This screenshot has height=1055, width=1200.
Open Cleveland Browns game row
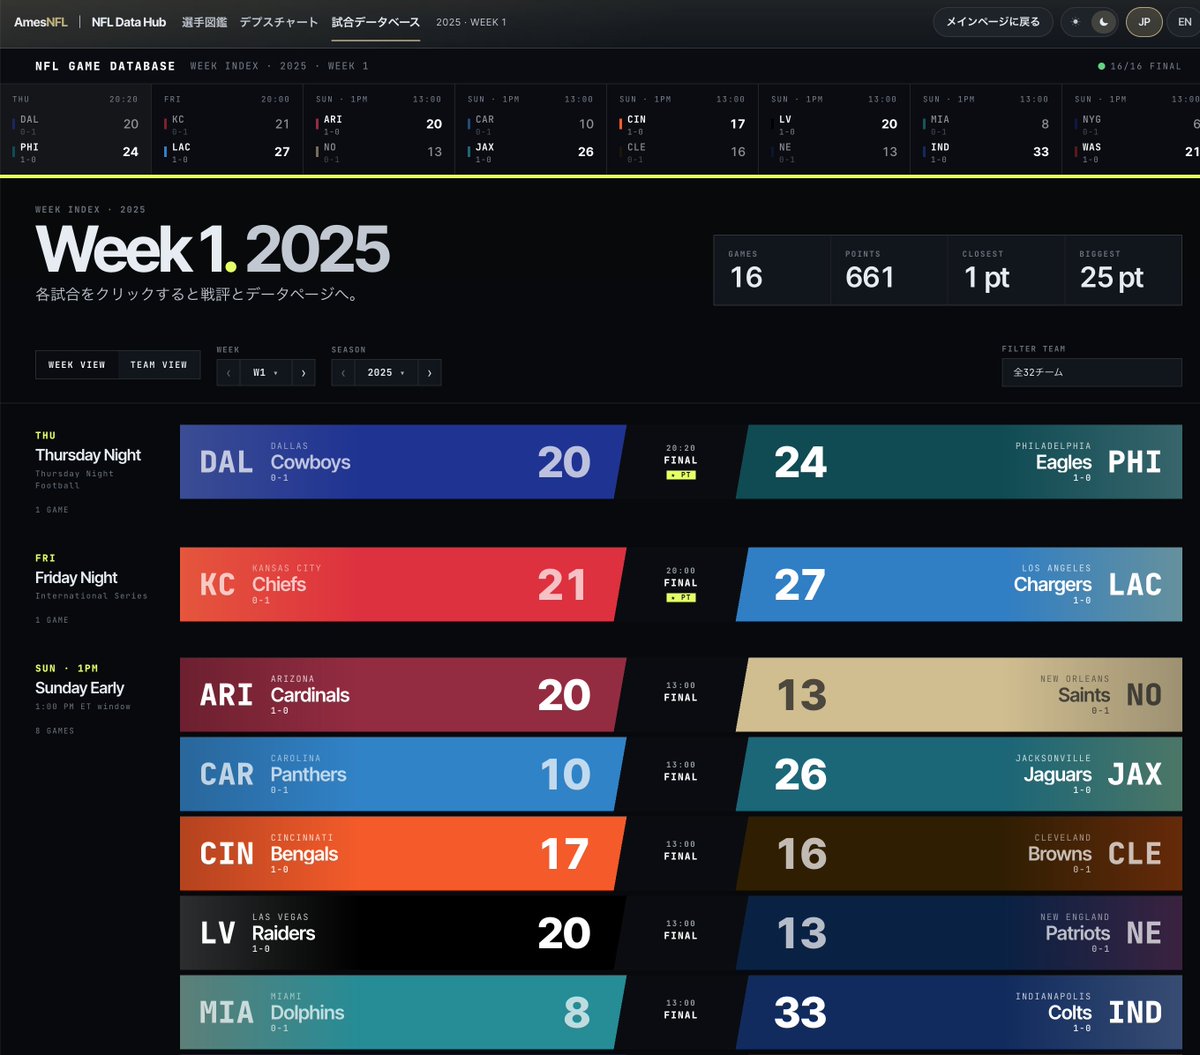pos(959,854)
